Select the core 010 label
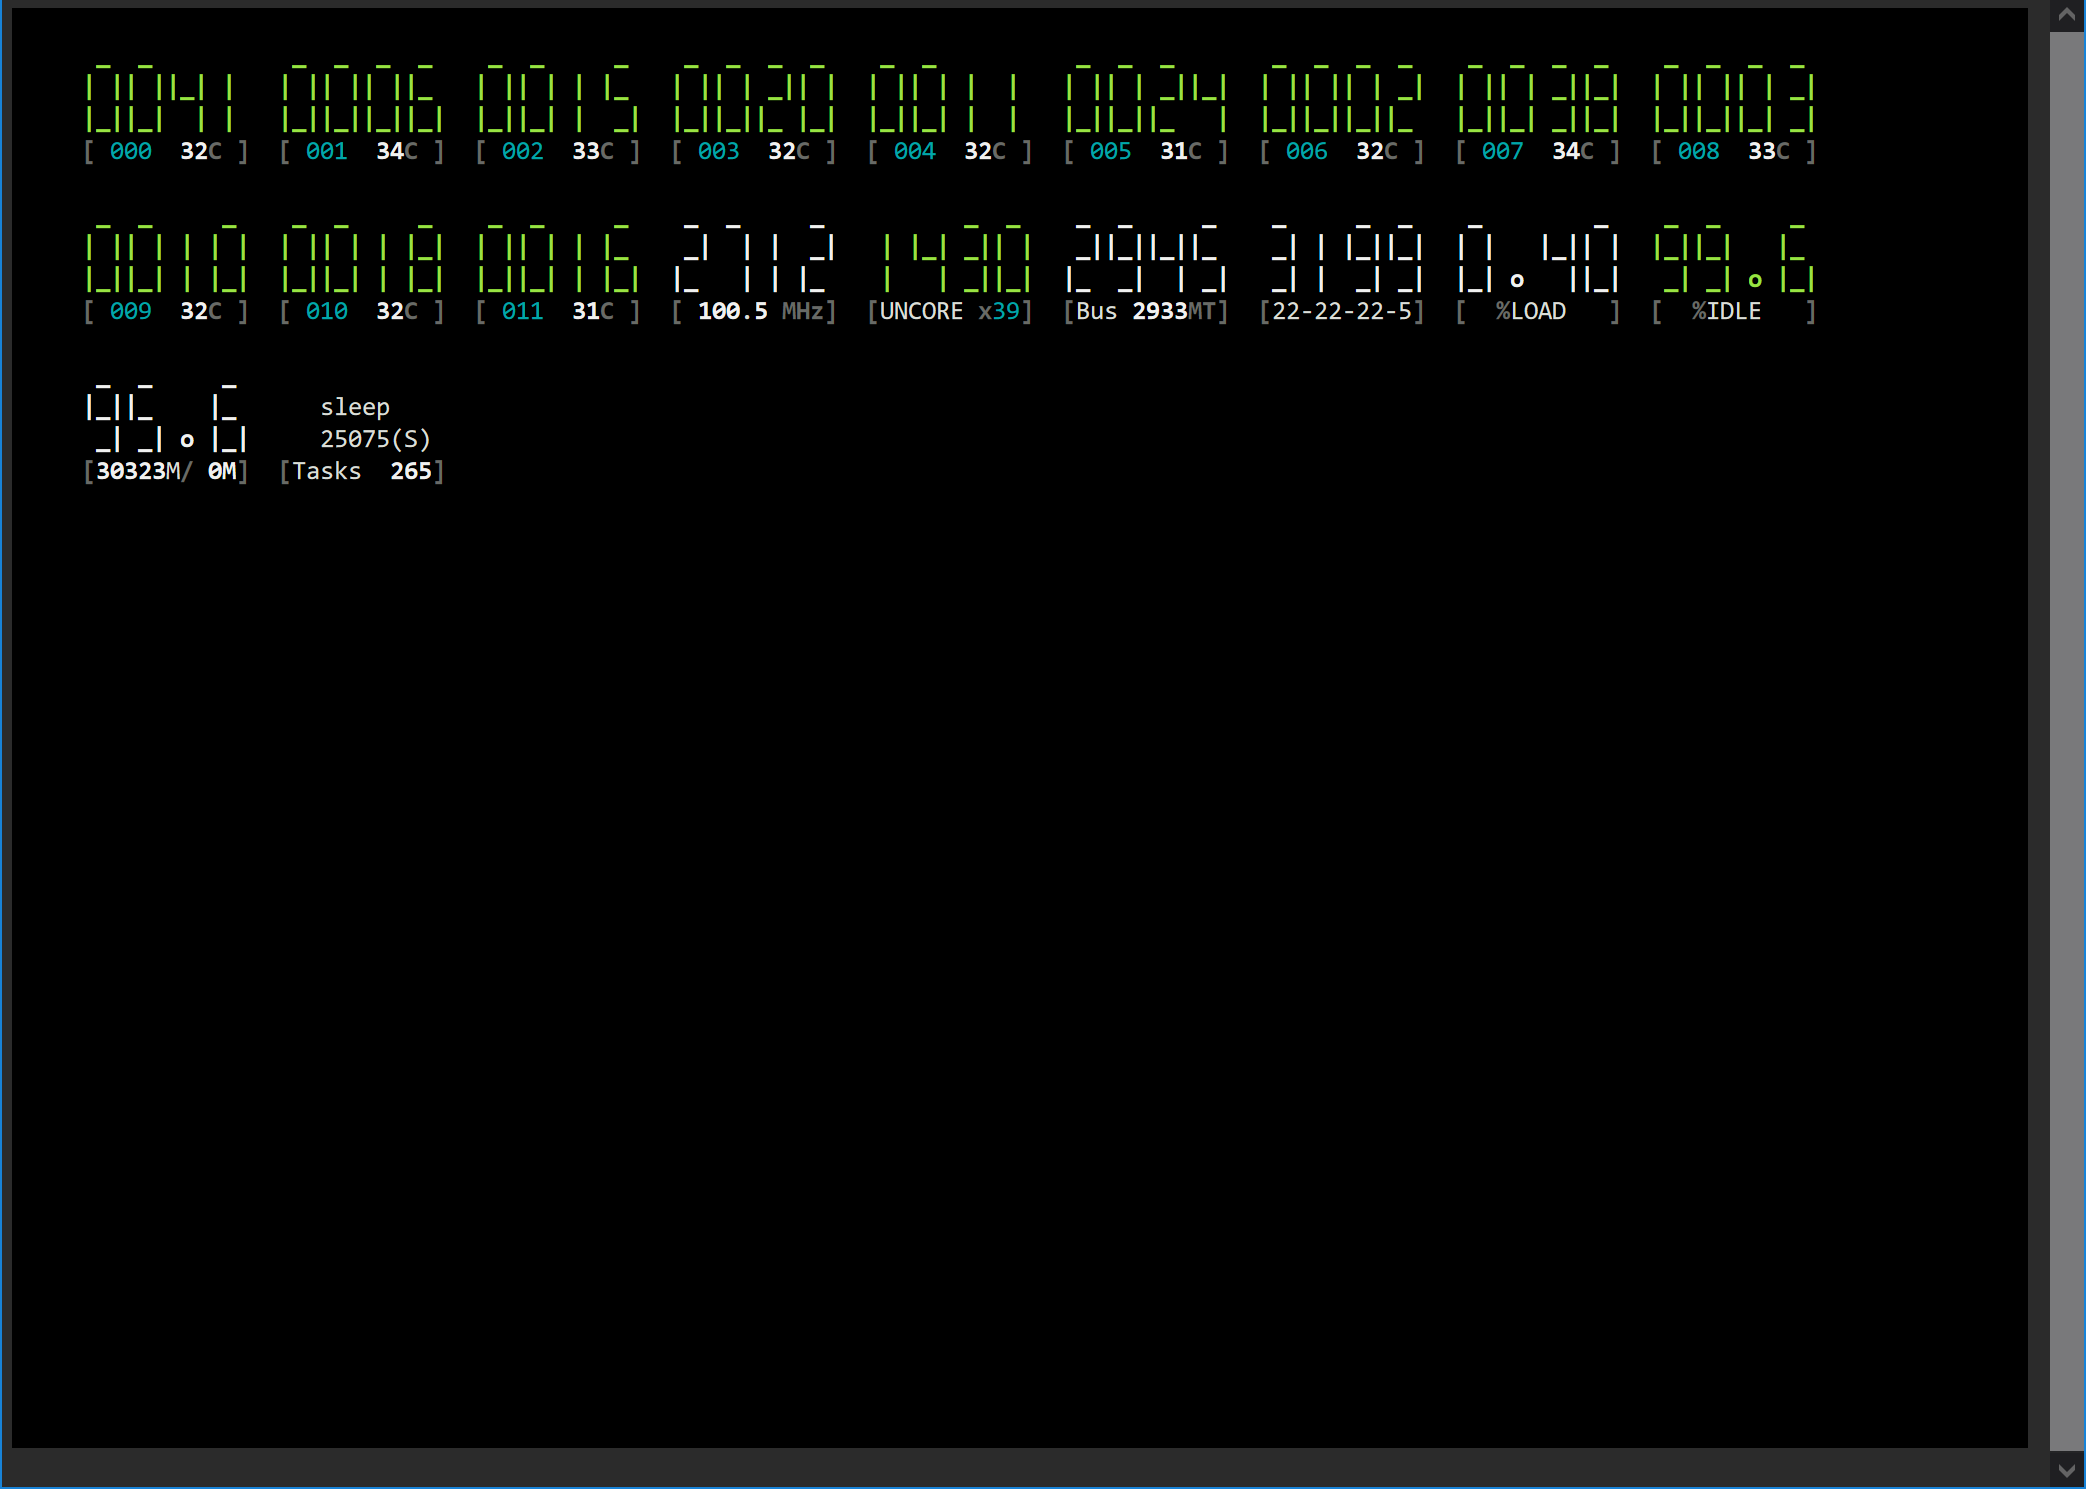This screenshot has width=2086, height=1489. click(x=327, y=311)
